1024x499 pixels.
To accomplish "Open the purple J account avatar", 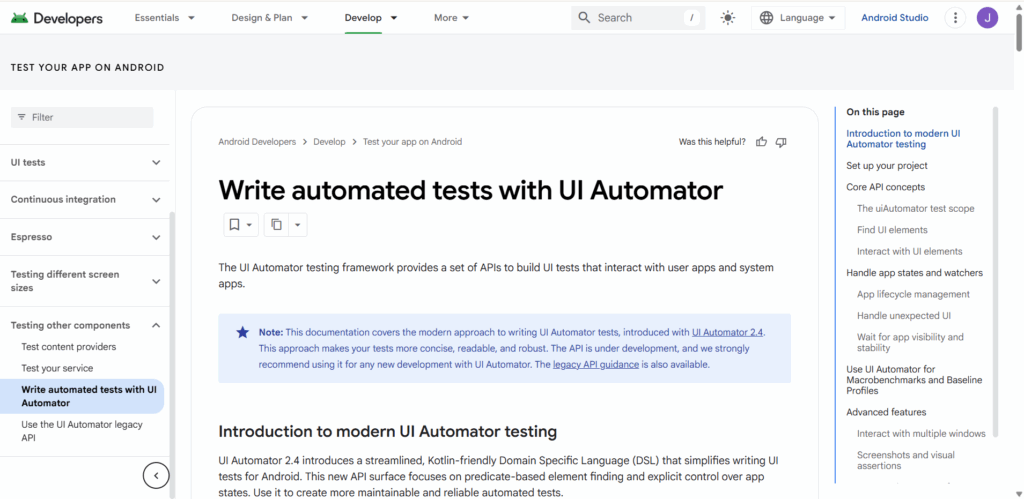I will (987, 18).
